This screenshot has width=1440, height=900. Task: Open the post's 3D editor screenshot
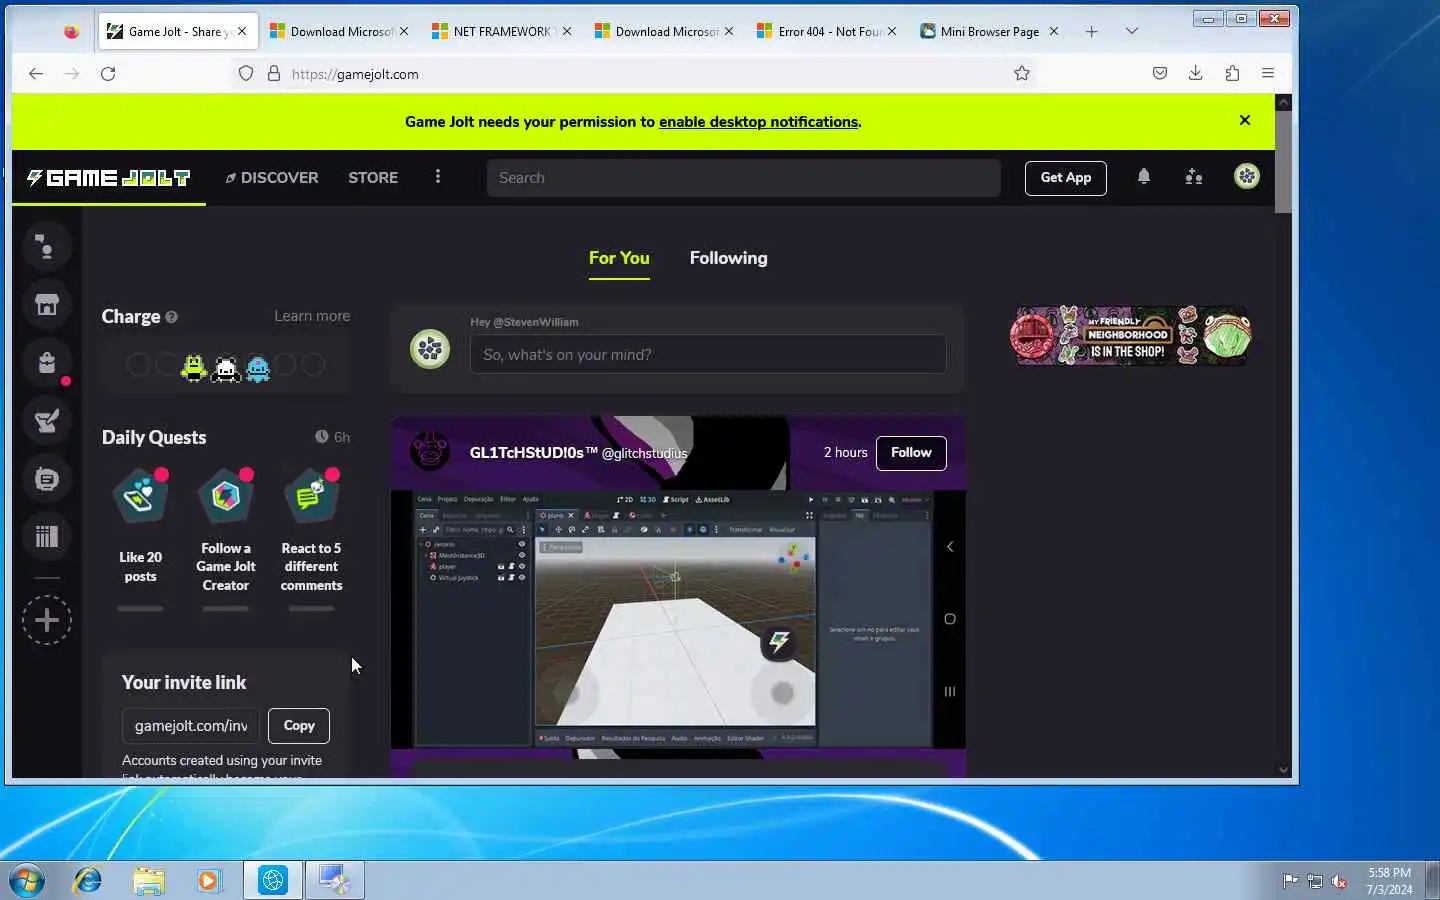(676, 618)
